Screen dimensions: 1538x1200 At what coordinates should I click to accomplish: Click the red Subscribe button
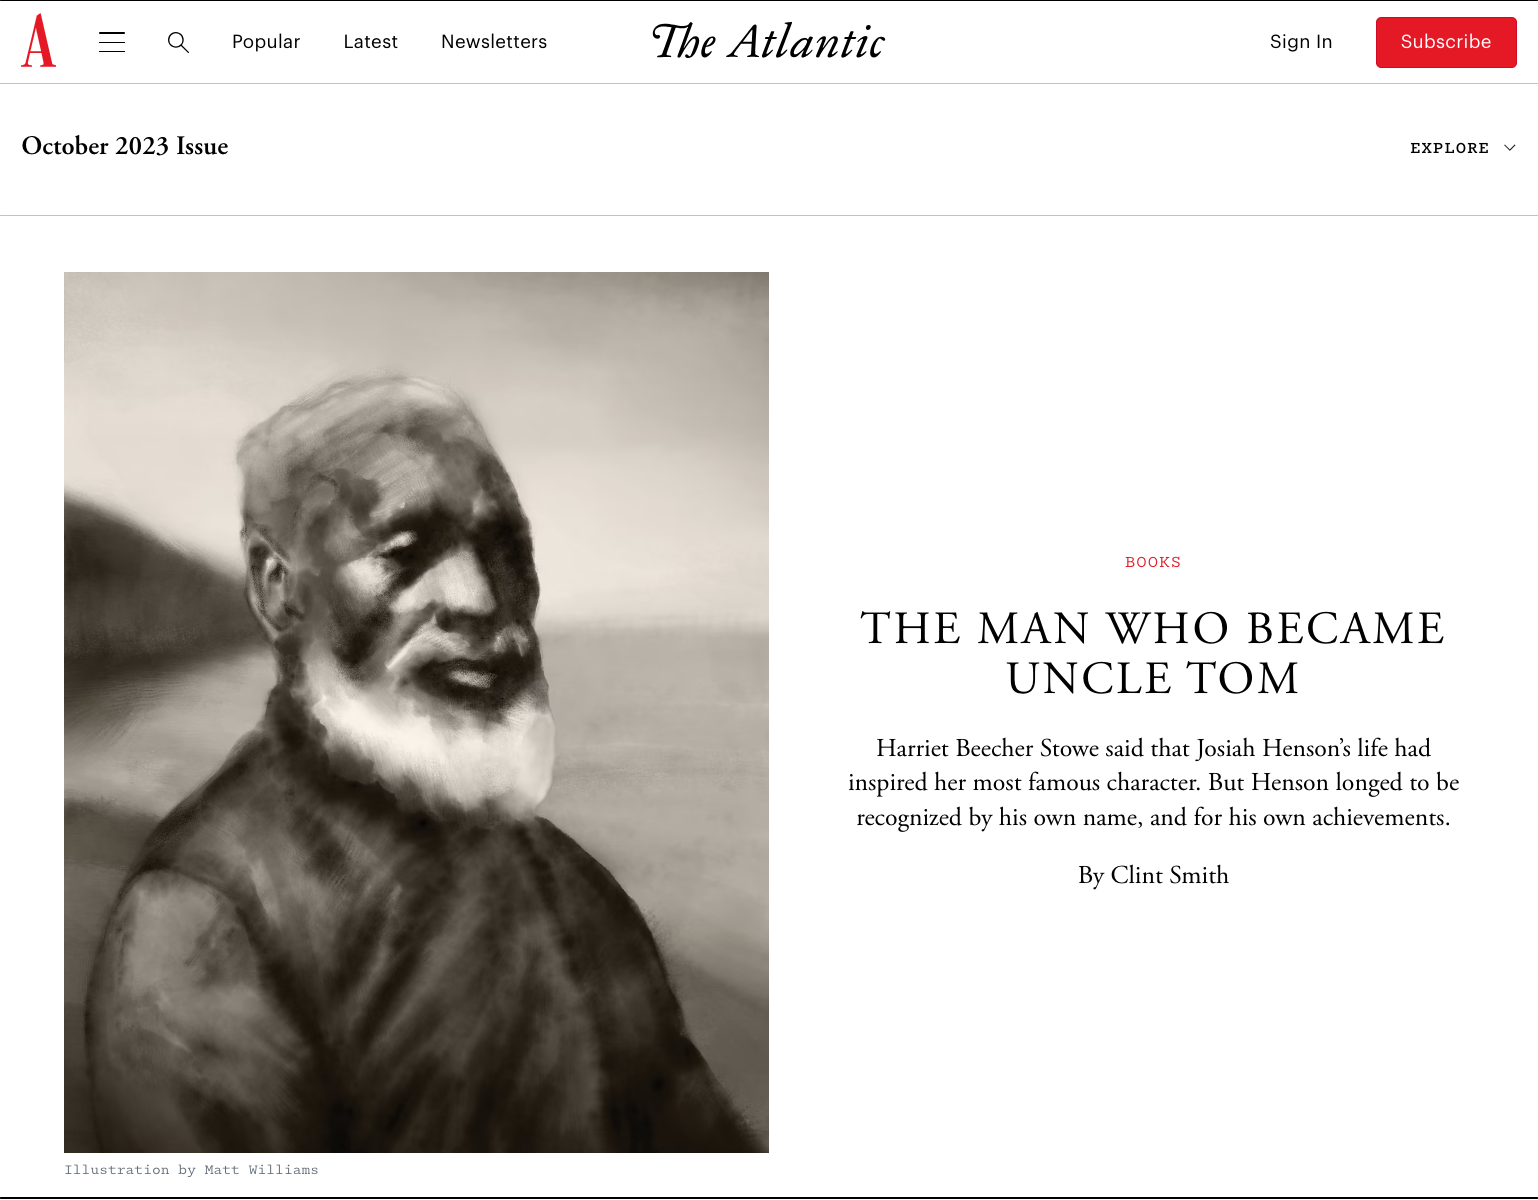tap(1446, 42)
